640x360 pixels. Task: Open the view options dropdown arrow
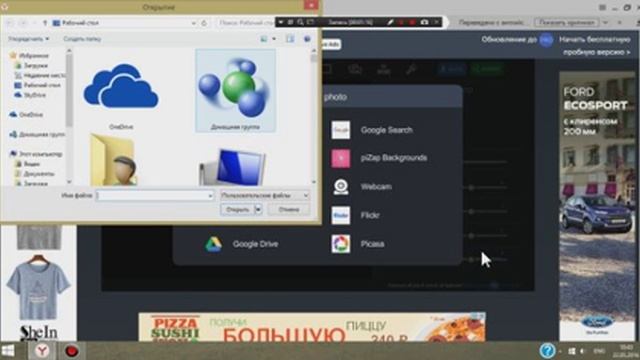[274, 39]
